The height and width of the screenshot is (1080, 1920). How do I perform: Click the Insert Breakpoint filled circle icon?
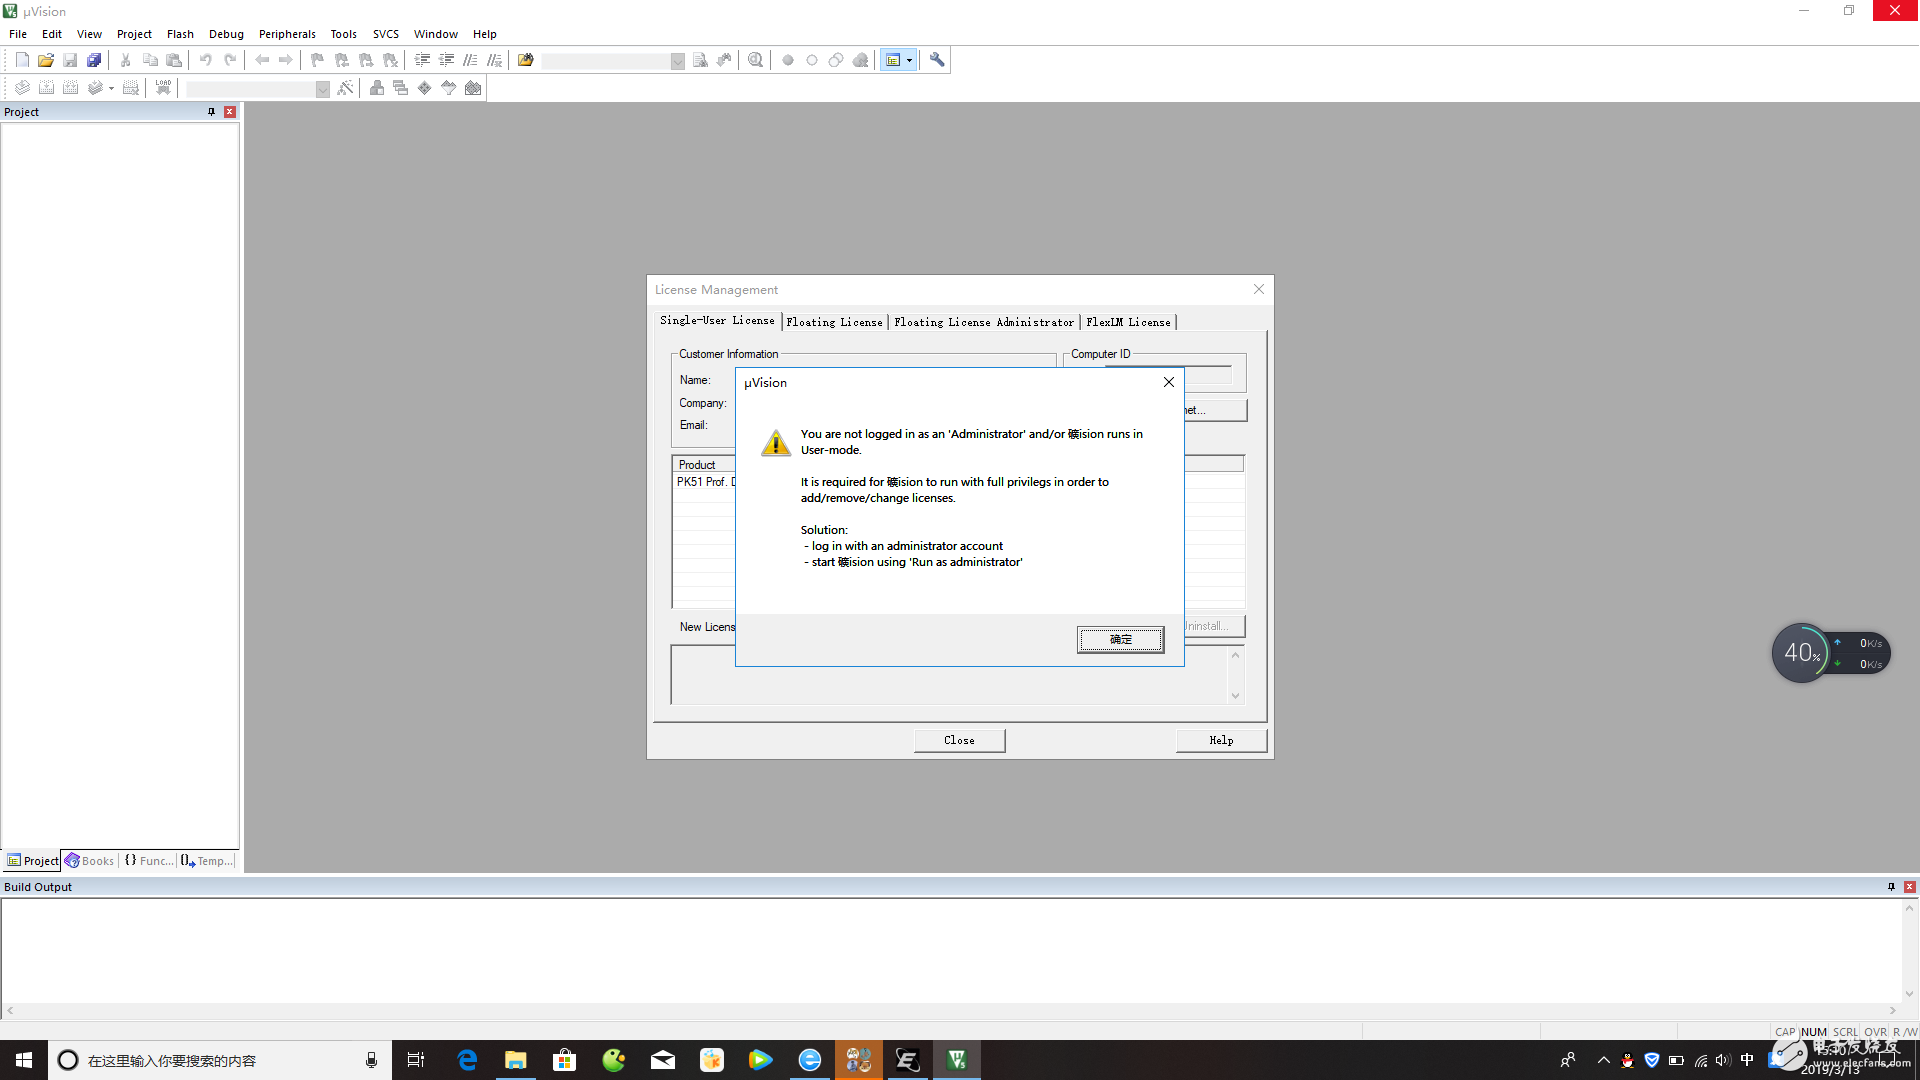click(788, 60)
